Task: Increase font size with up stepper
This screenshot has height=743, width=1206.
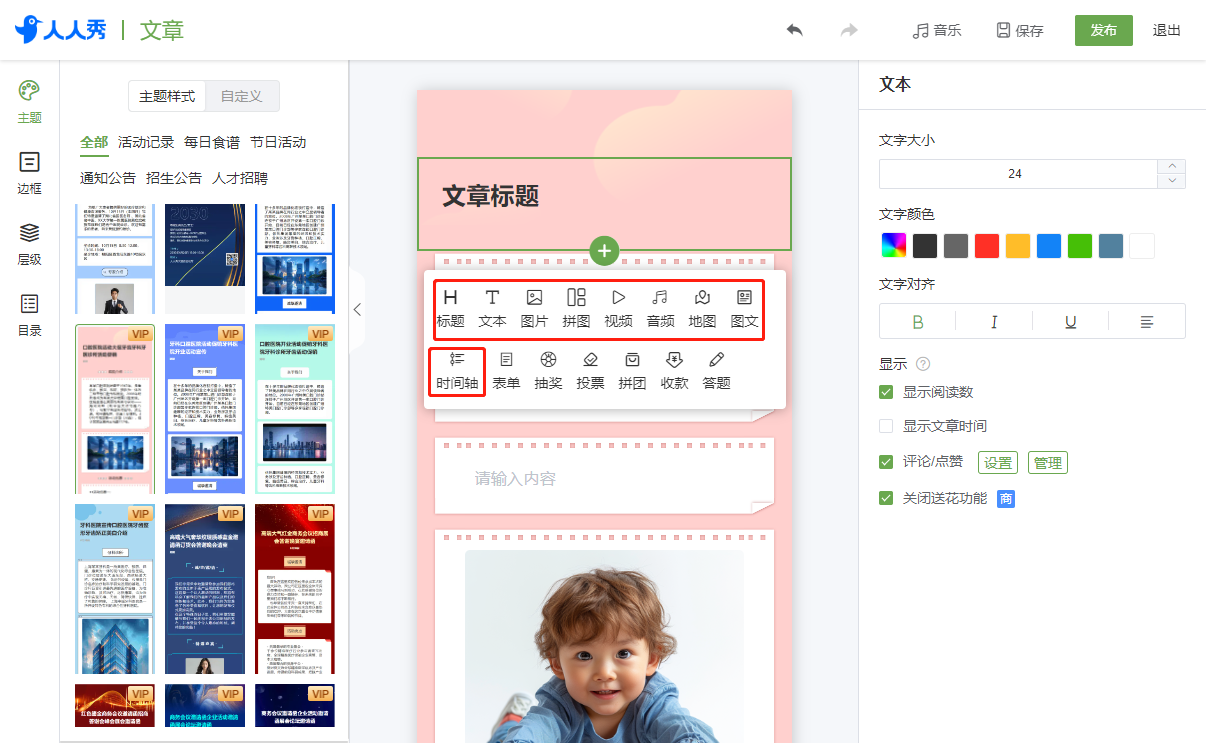Action: (1172, 166)
